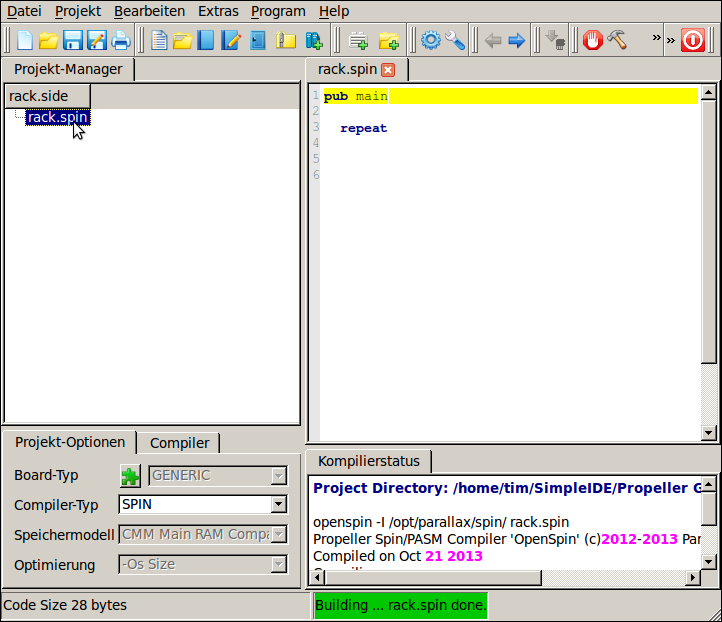Click the blue forward arrow icon
This screenshot has width=722, height=622.
click(517, 41)
